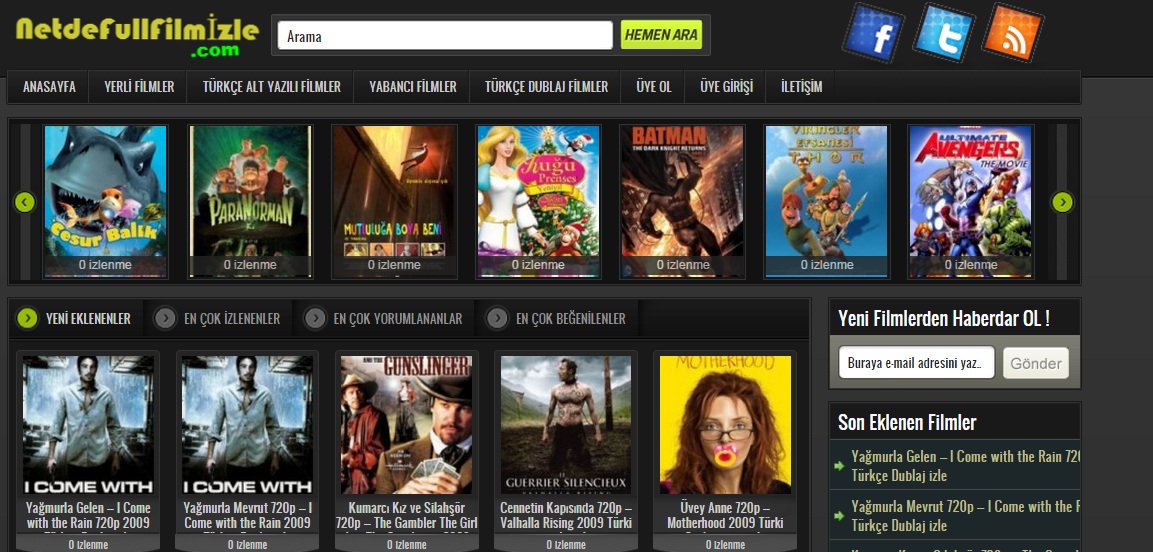Viewport: 1153px width, 552px height.
Task: Open sidebar link Yağmurla Gelen Türkçe Dublaj
Action: click(965, 466)
